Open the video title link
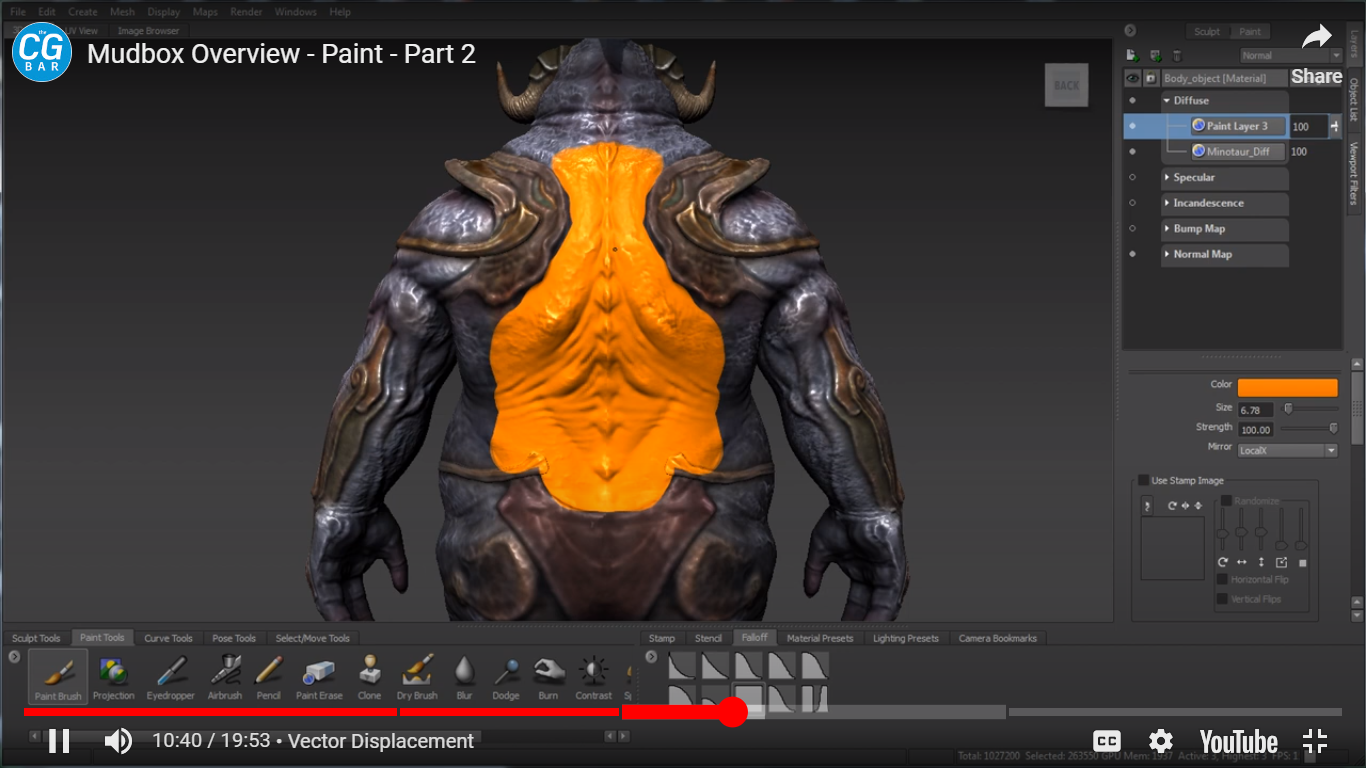Viewport: 1366px width, 768px height. coord(281,54)
